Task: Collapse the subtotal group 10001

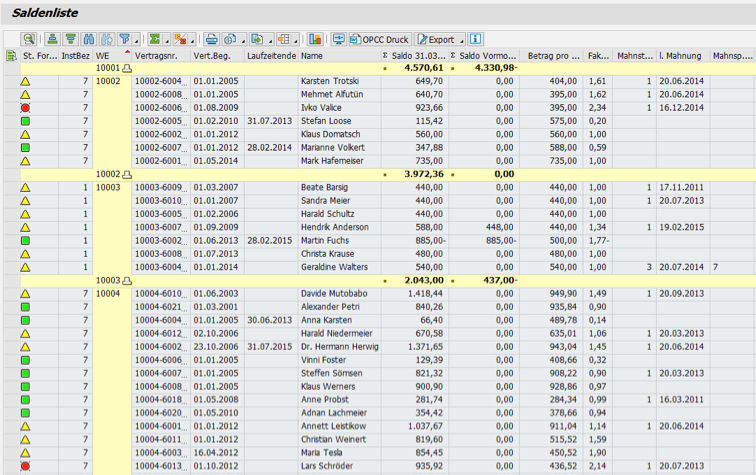Action: coord(128,68)
